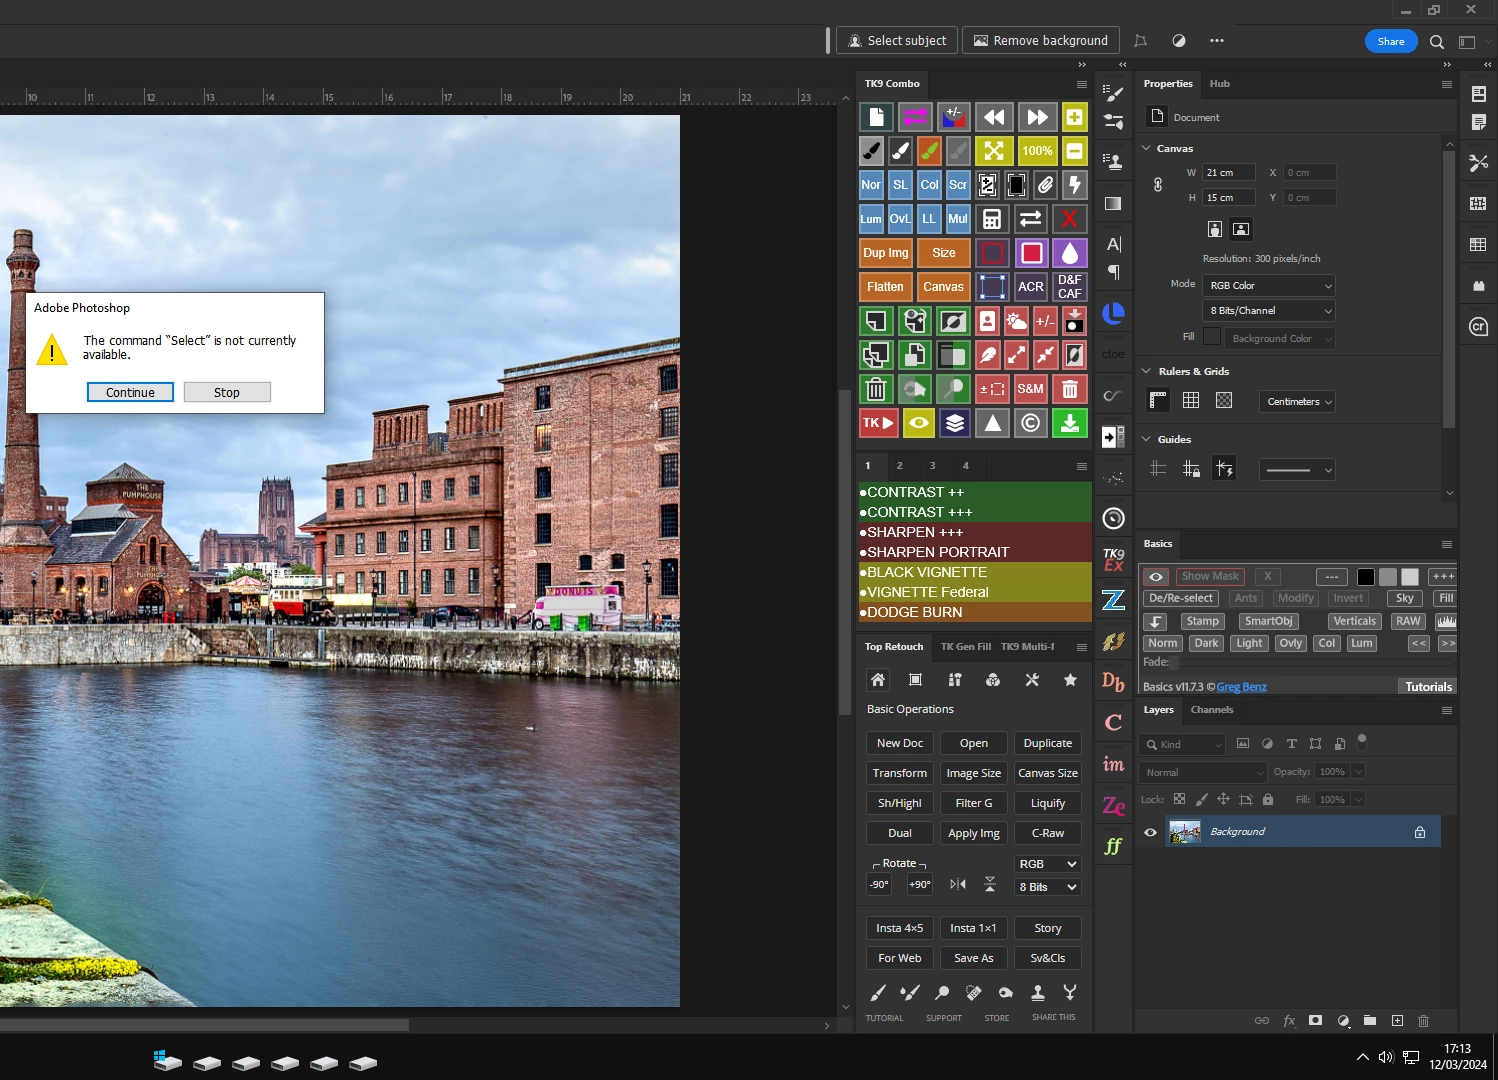The width and height of the screenshot is (1498, 1080).
Task: Click the red X icon in TK9 Combo
Action: tap(1069, 219)
